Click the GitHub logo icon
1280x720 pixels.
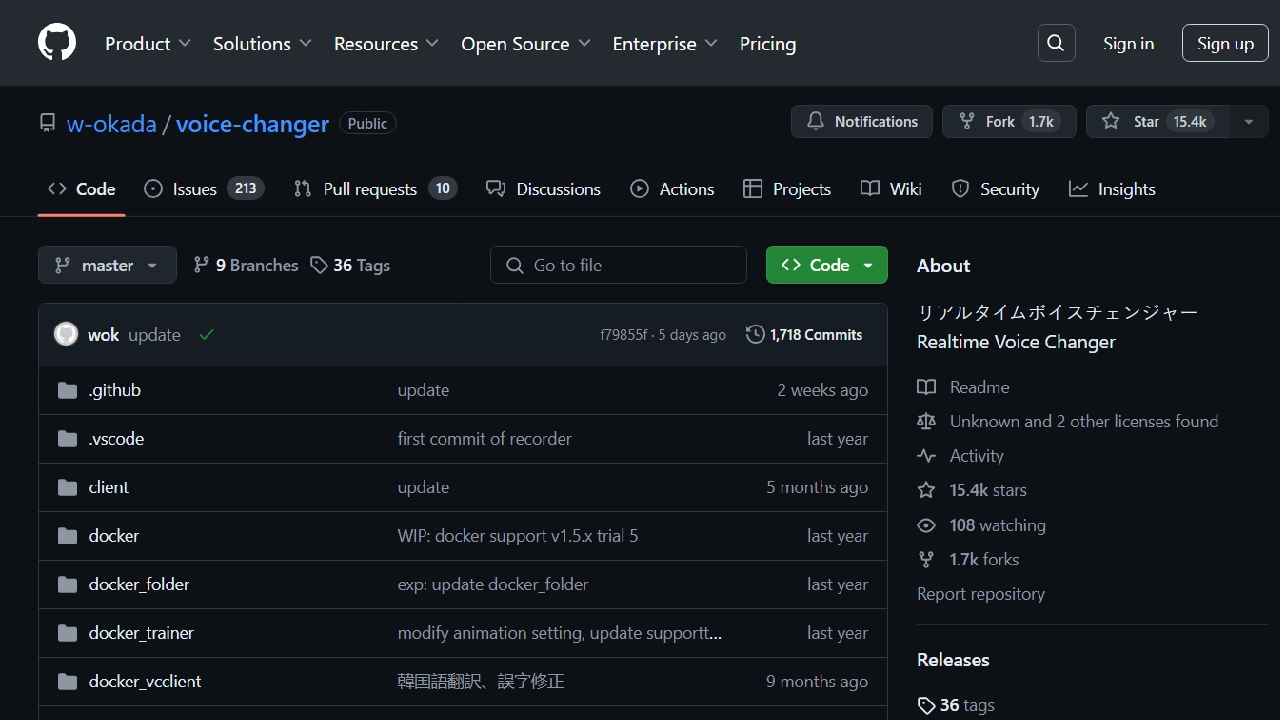(x=57, y=43)
